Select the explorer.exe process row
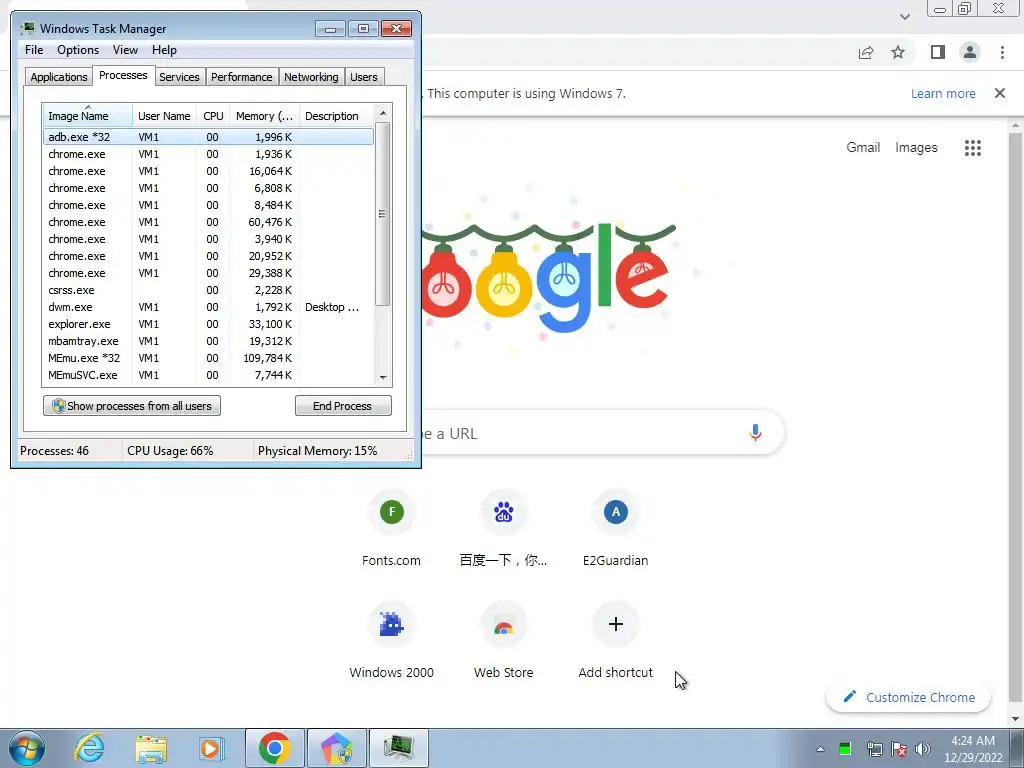The image size is (1024, 768). (208, 324)
